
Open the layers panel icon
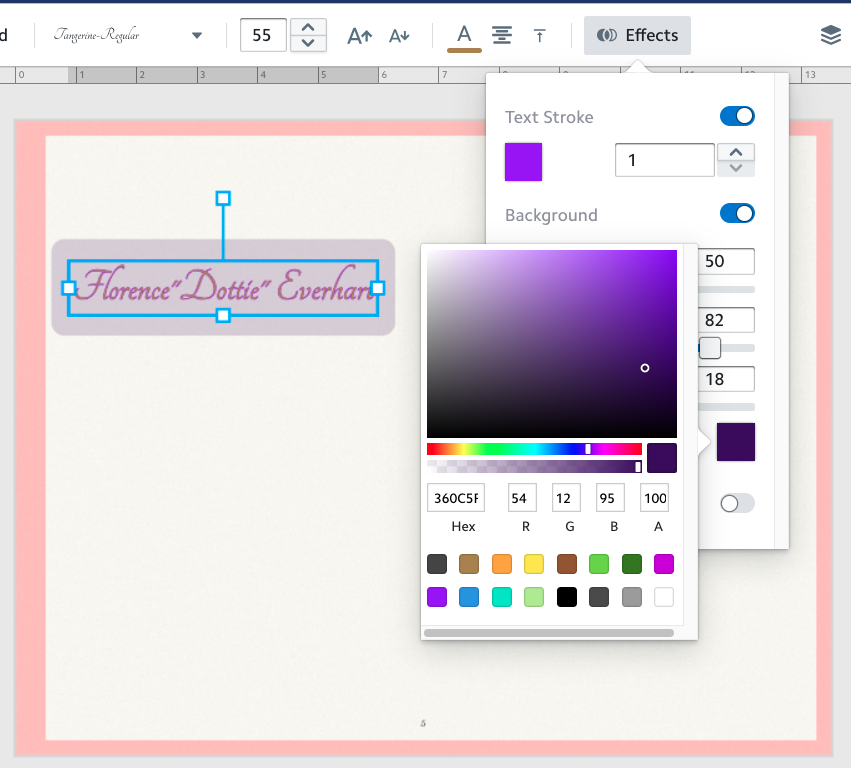pyautogui.click(x=830, y=35)
